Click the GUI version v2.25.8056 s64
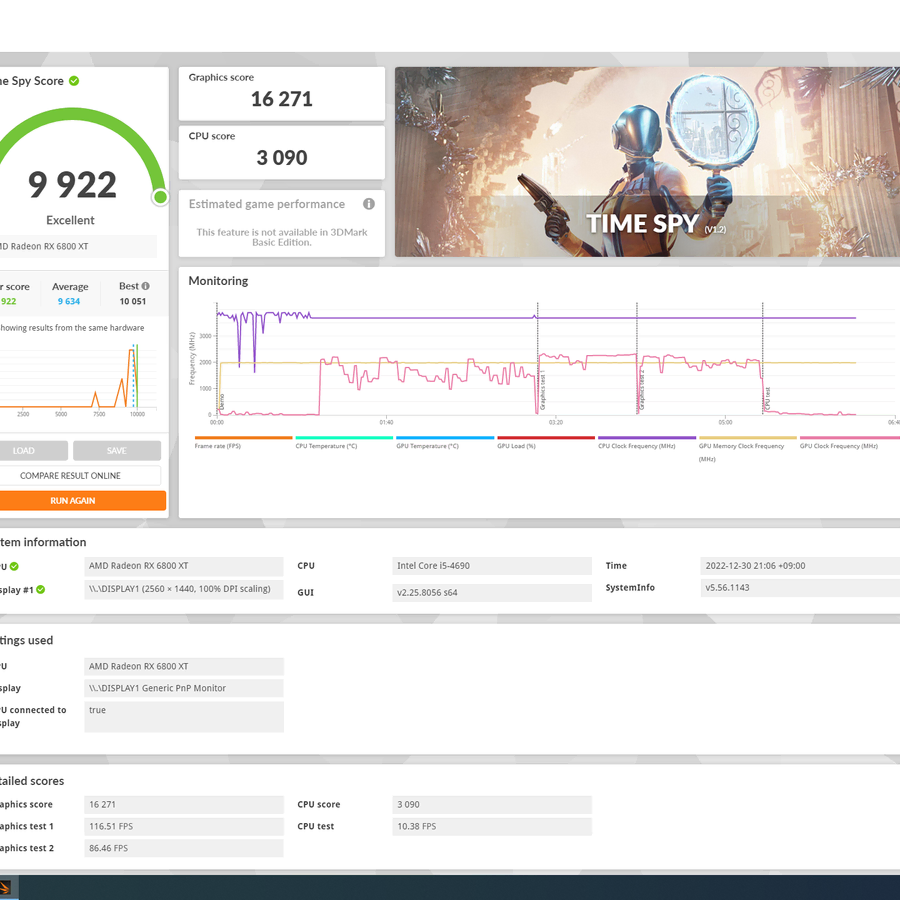Viewport: 900px width, 900px height. tap(492, 593)
